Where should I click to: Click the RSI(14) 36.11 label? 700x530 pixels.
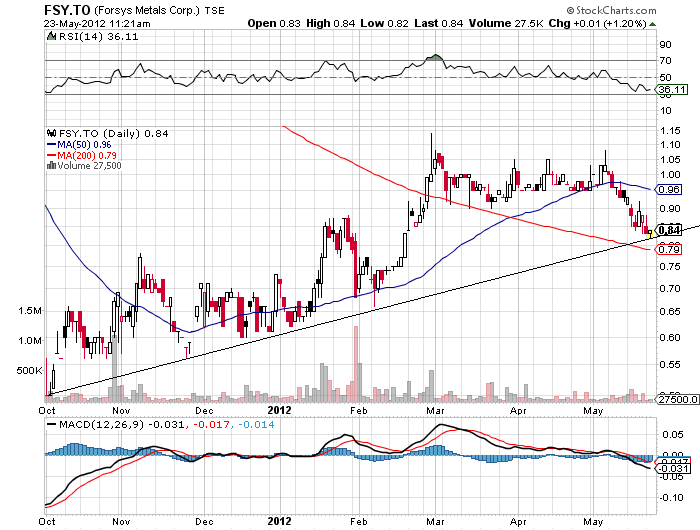pos(99,37)
